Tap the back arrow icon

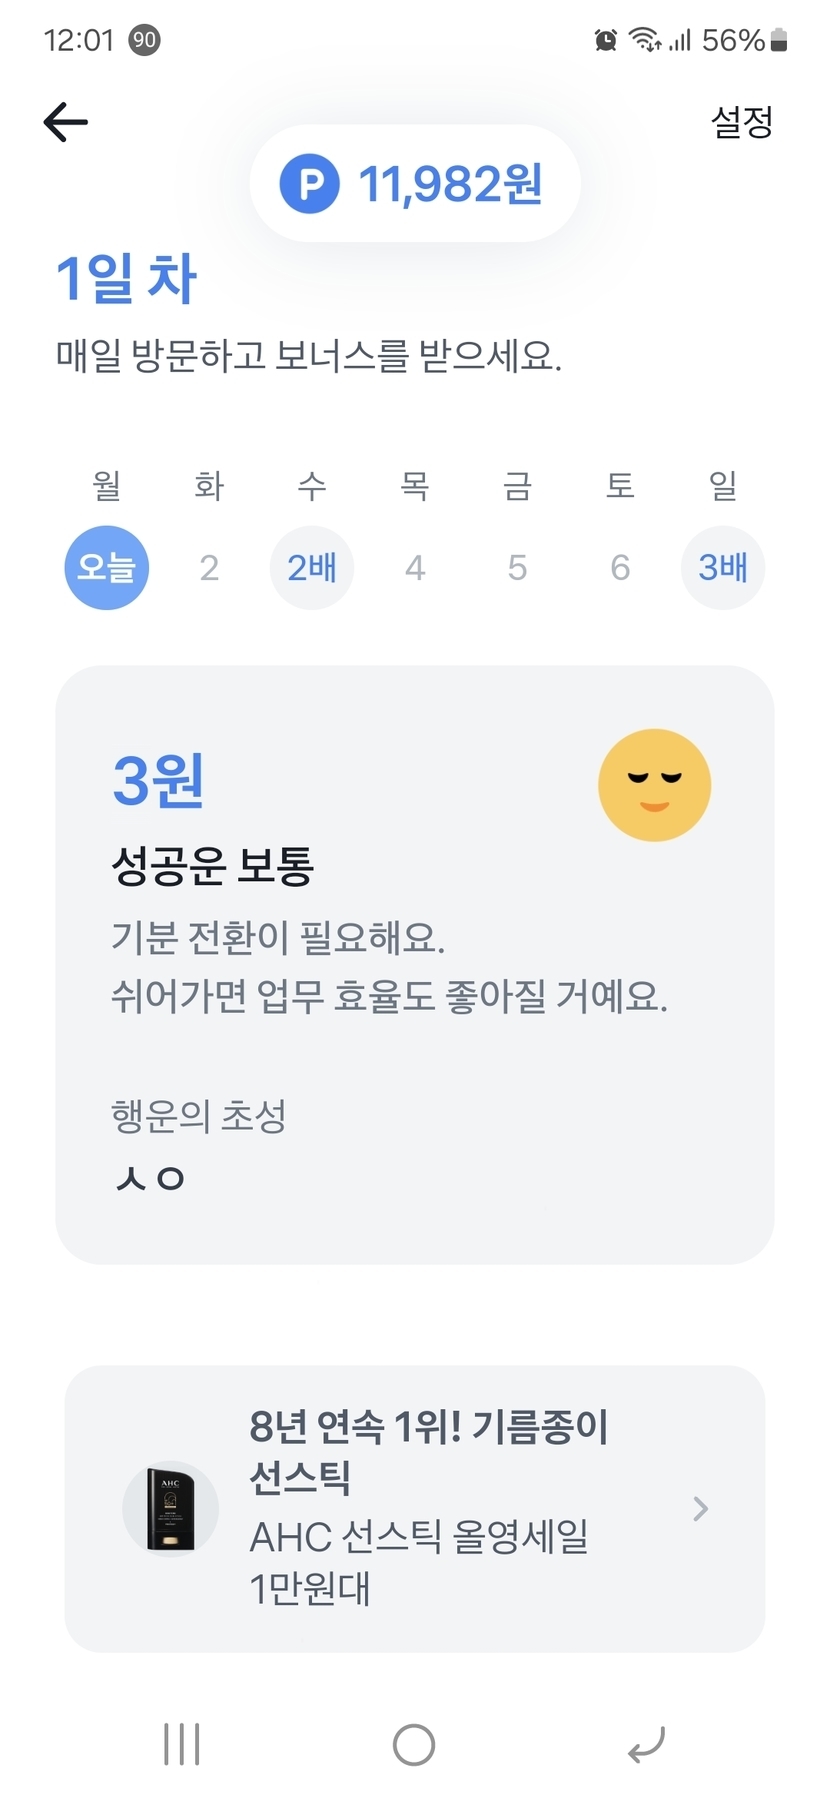coord(66,122)
